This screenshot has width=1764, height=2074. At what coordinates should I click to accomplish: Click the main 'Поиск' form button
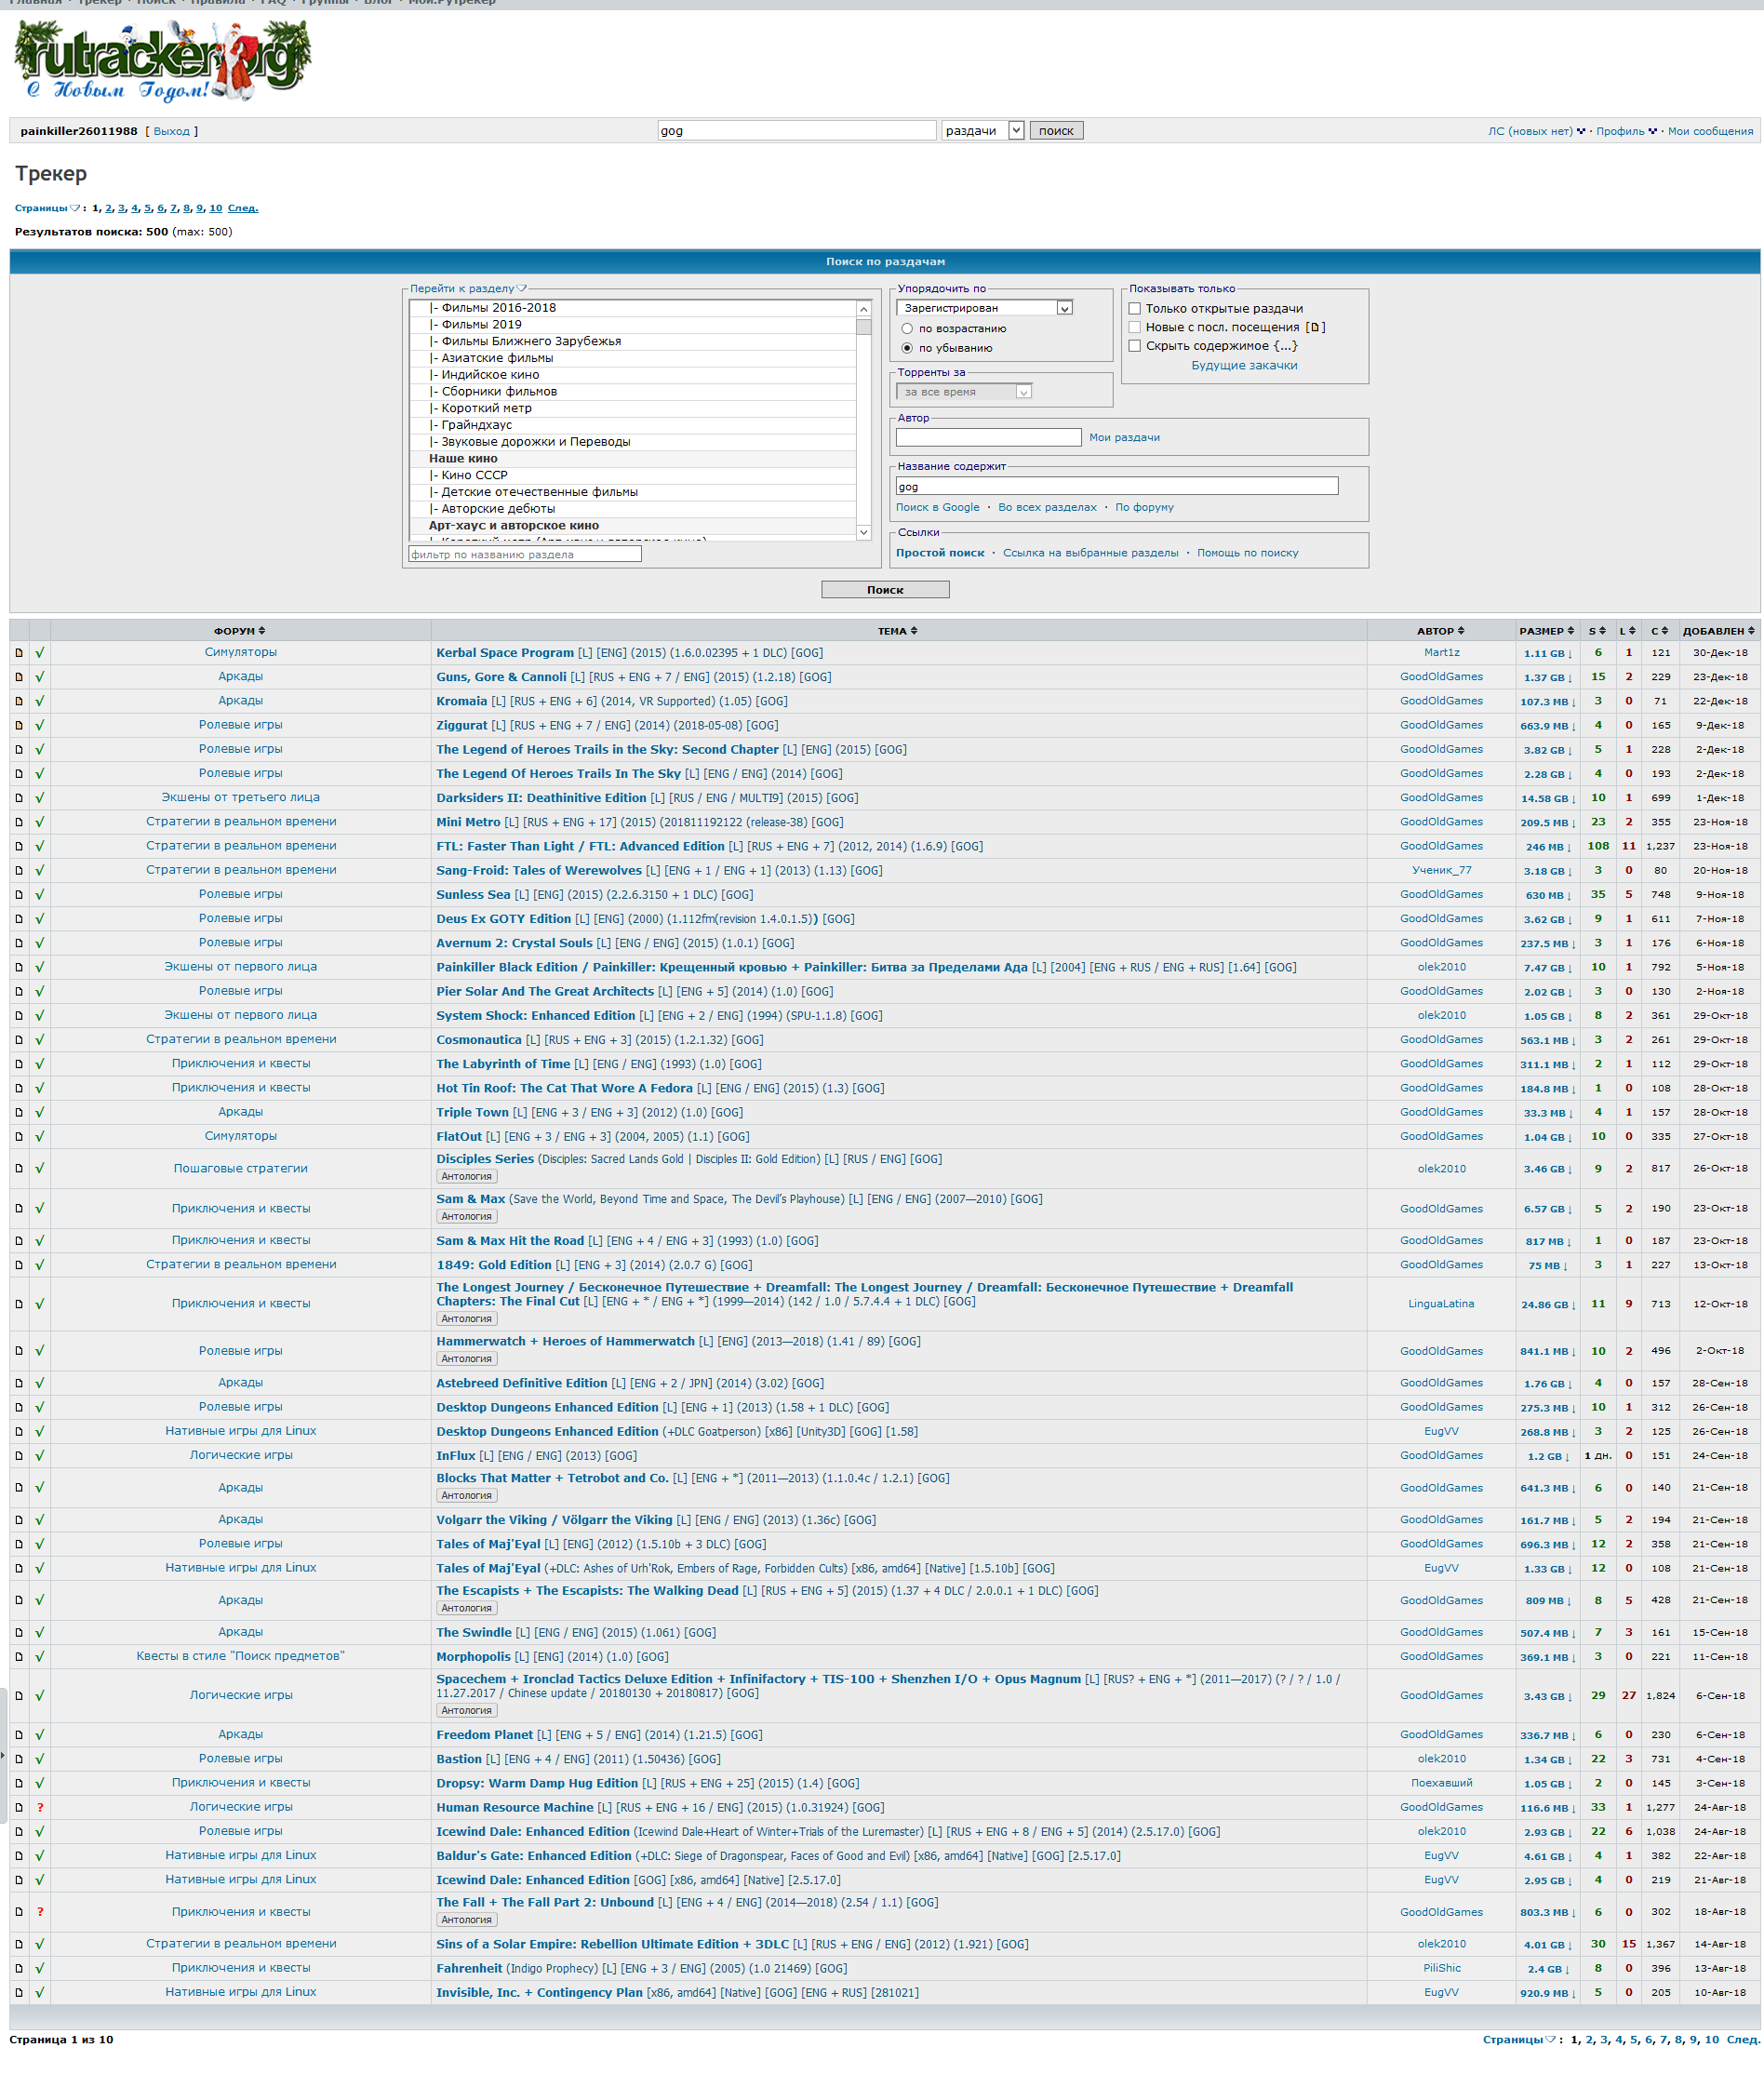pyautogui.click(x=885, y=590)
